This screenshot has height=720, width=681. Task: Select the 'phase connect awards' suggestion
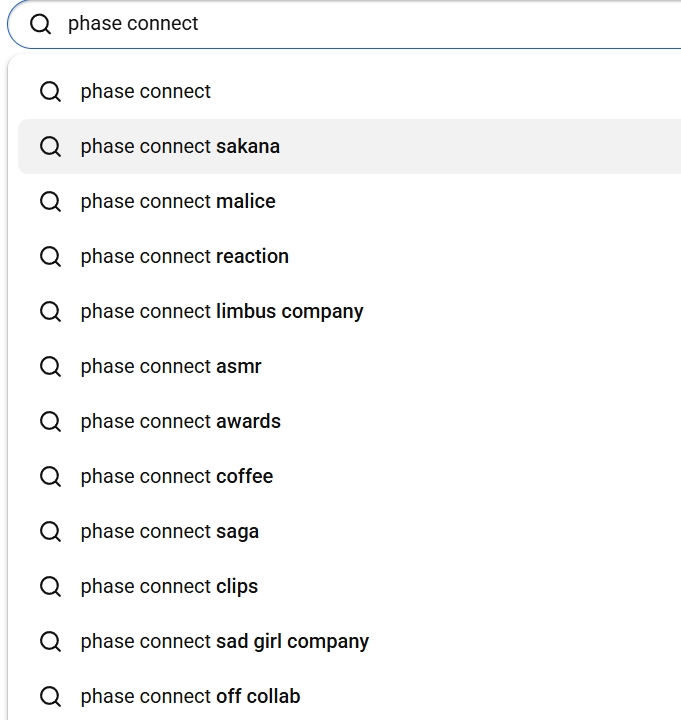181,422
